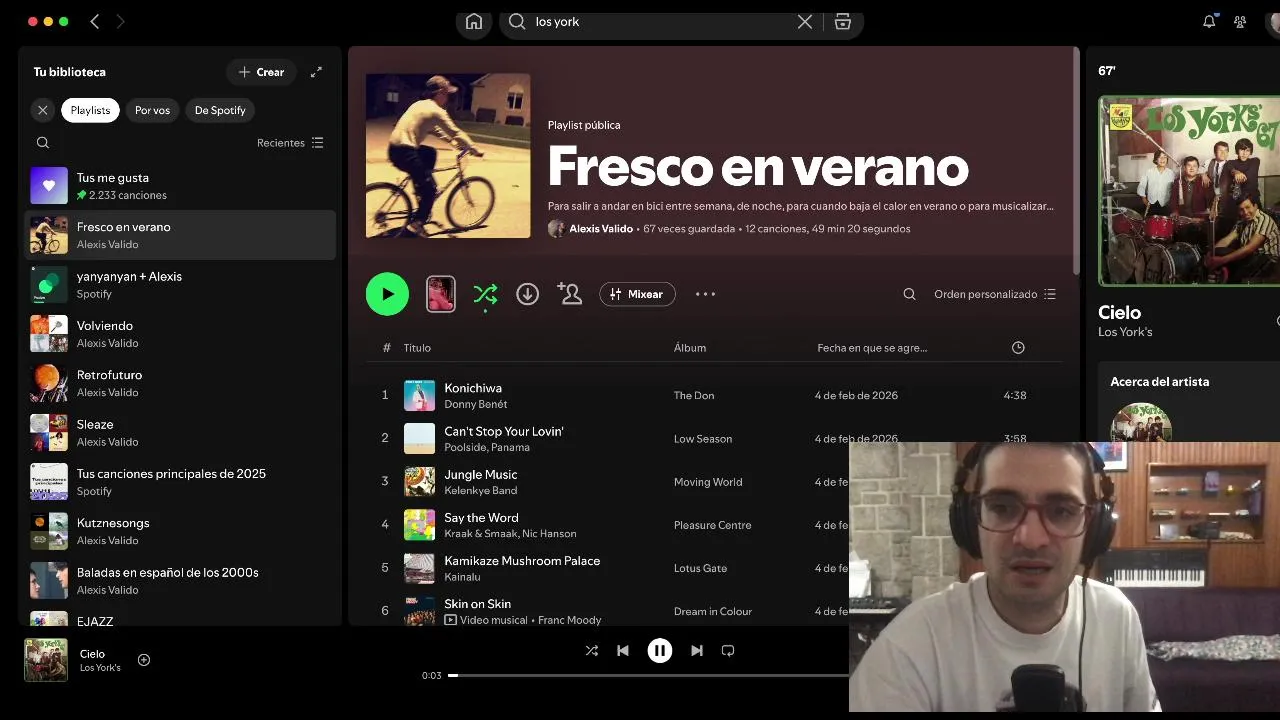Invite collaborators with person-plus icon

[570, 294]
